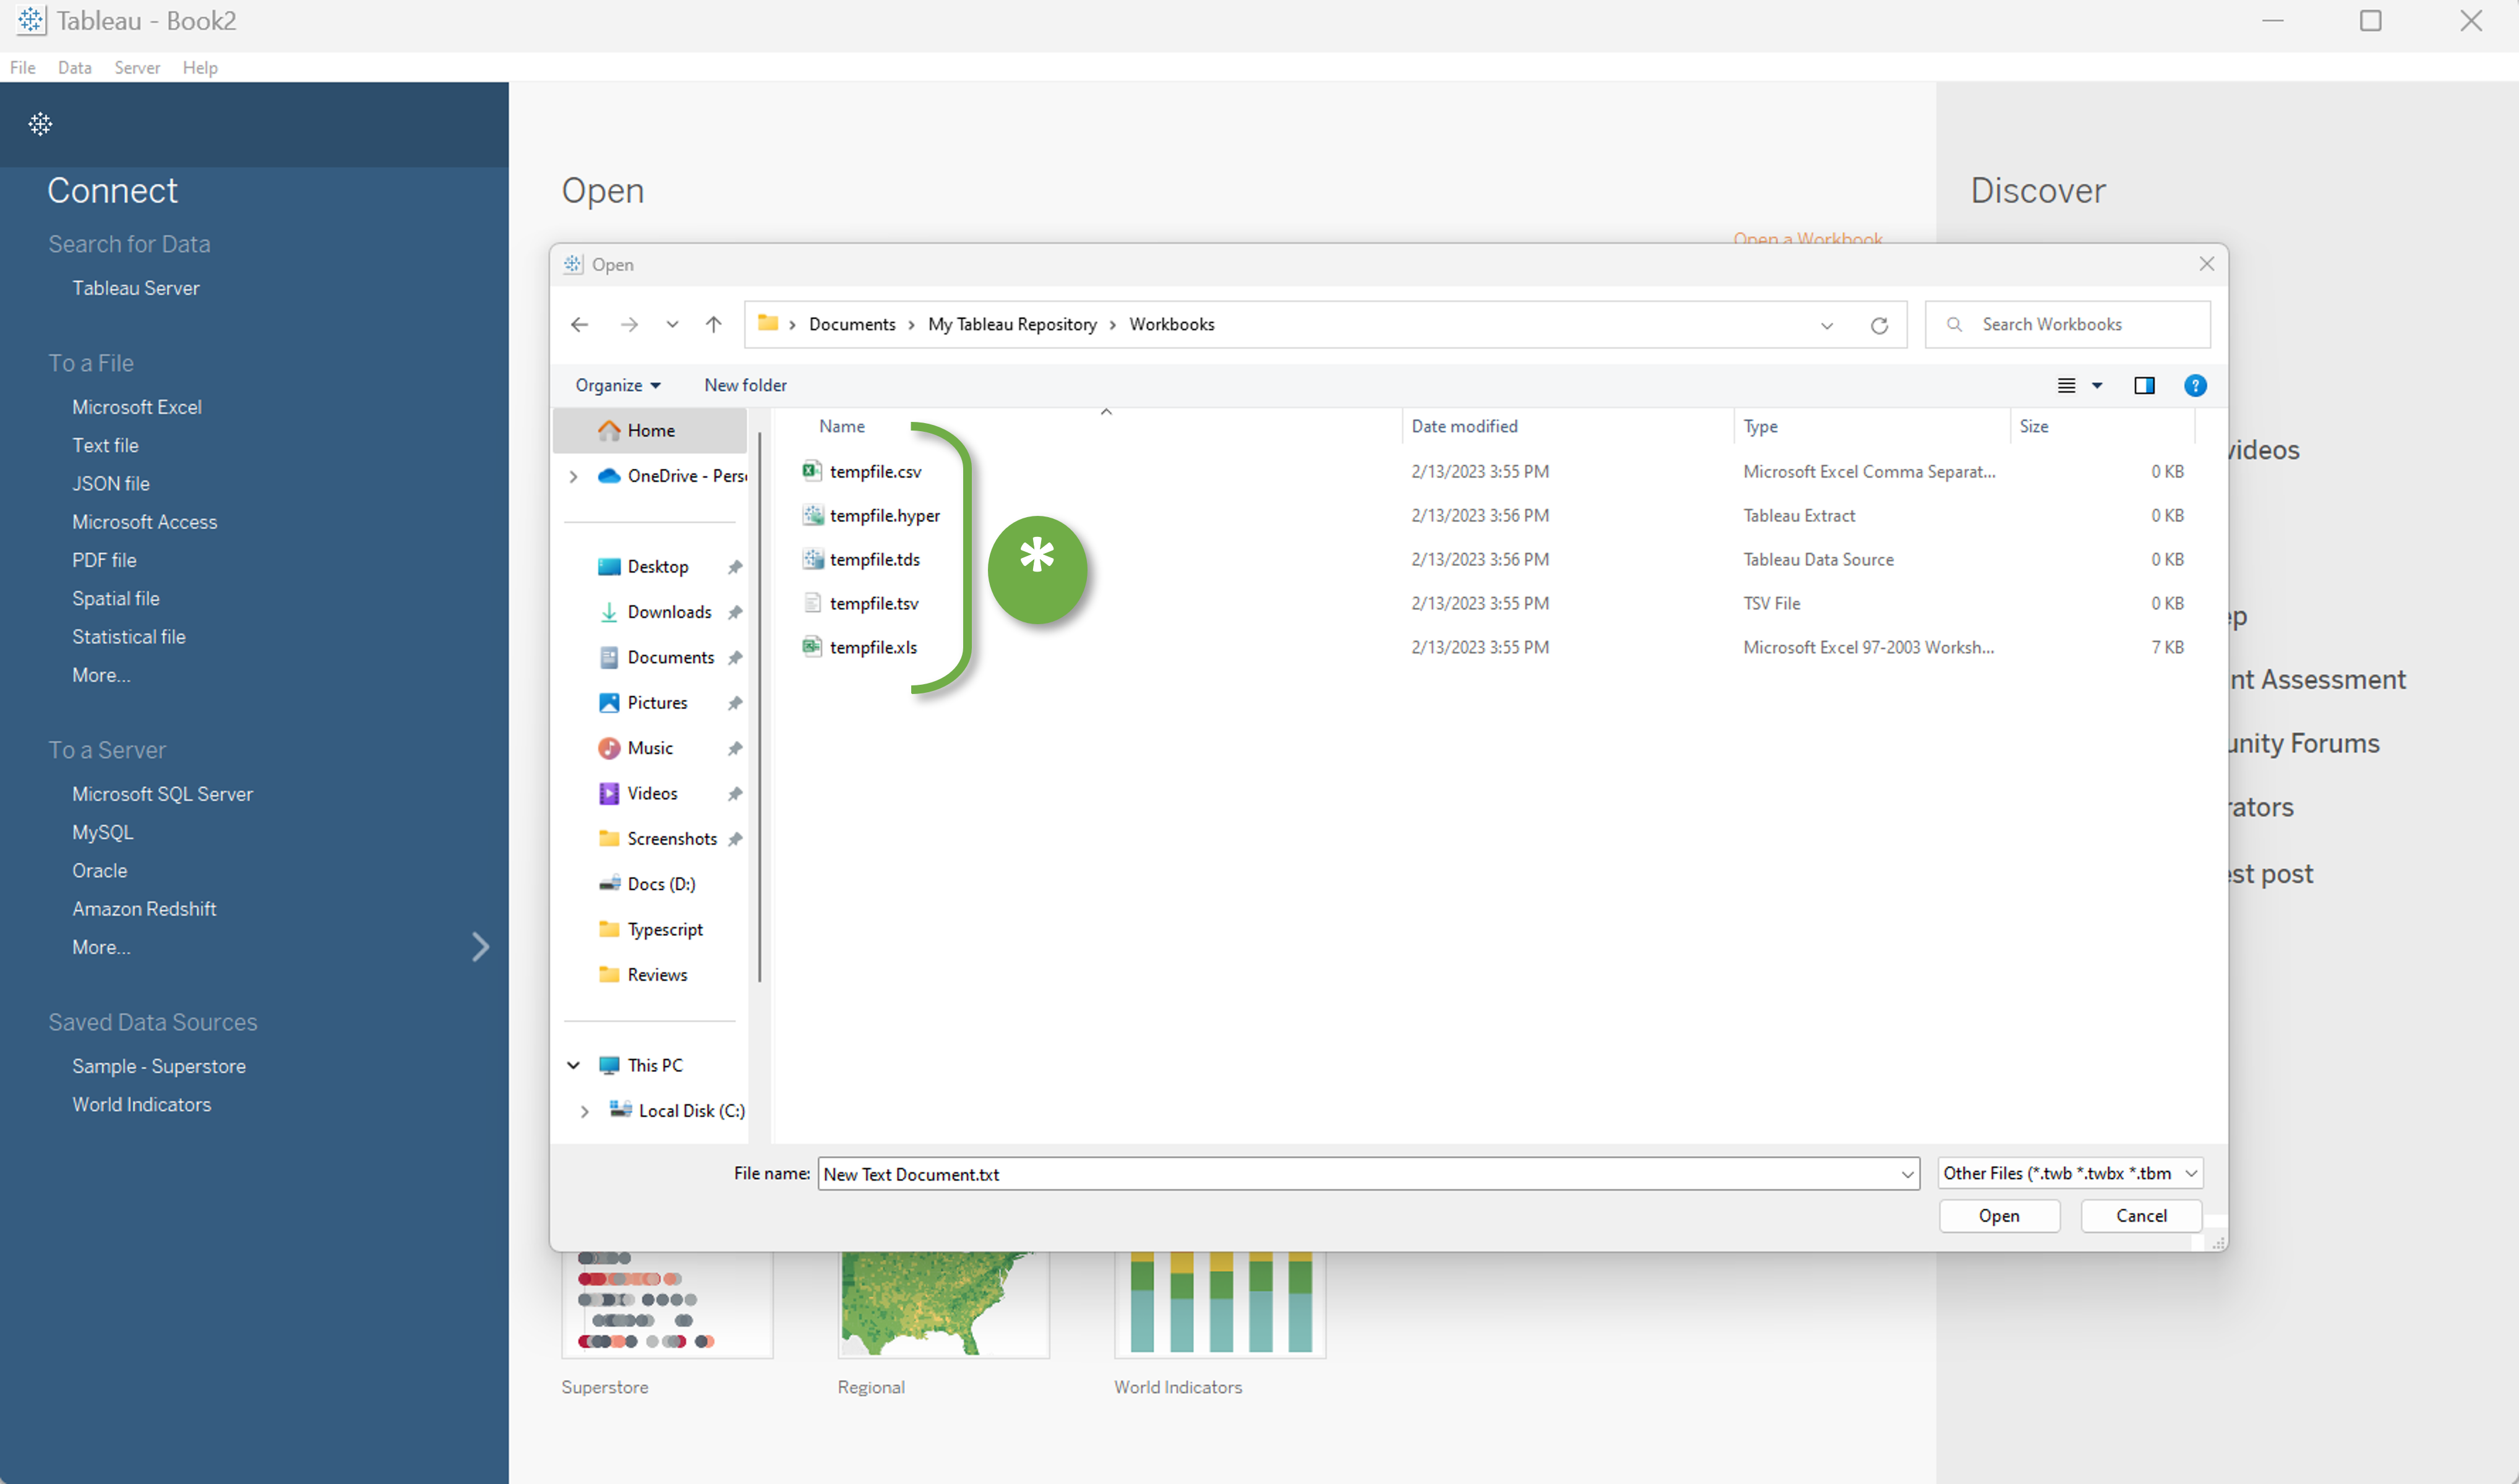Click the tempfile.tsv file icon
2519x1484 pixels.
812,603
